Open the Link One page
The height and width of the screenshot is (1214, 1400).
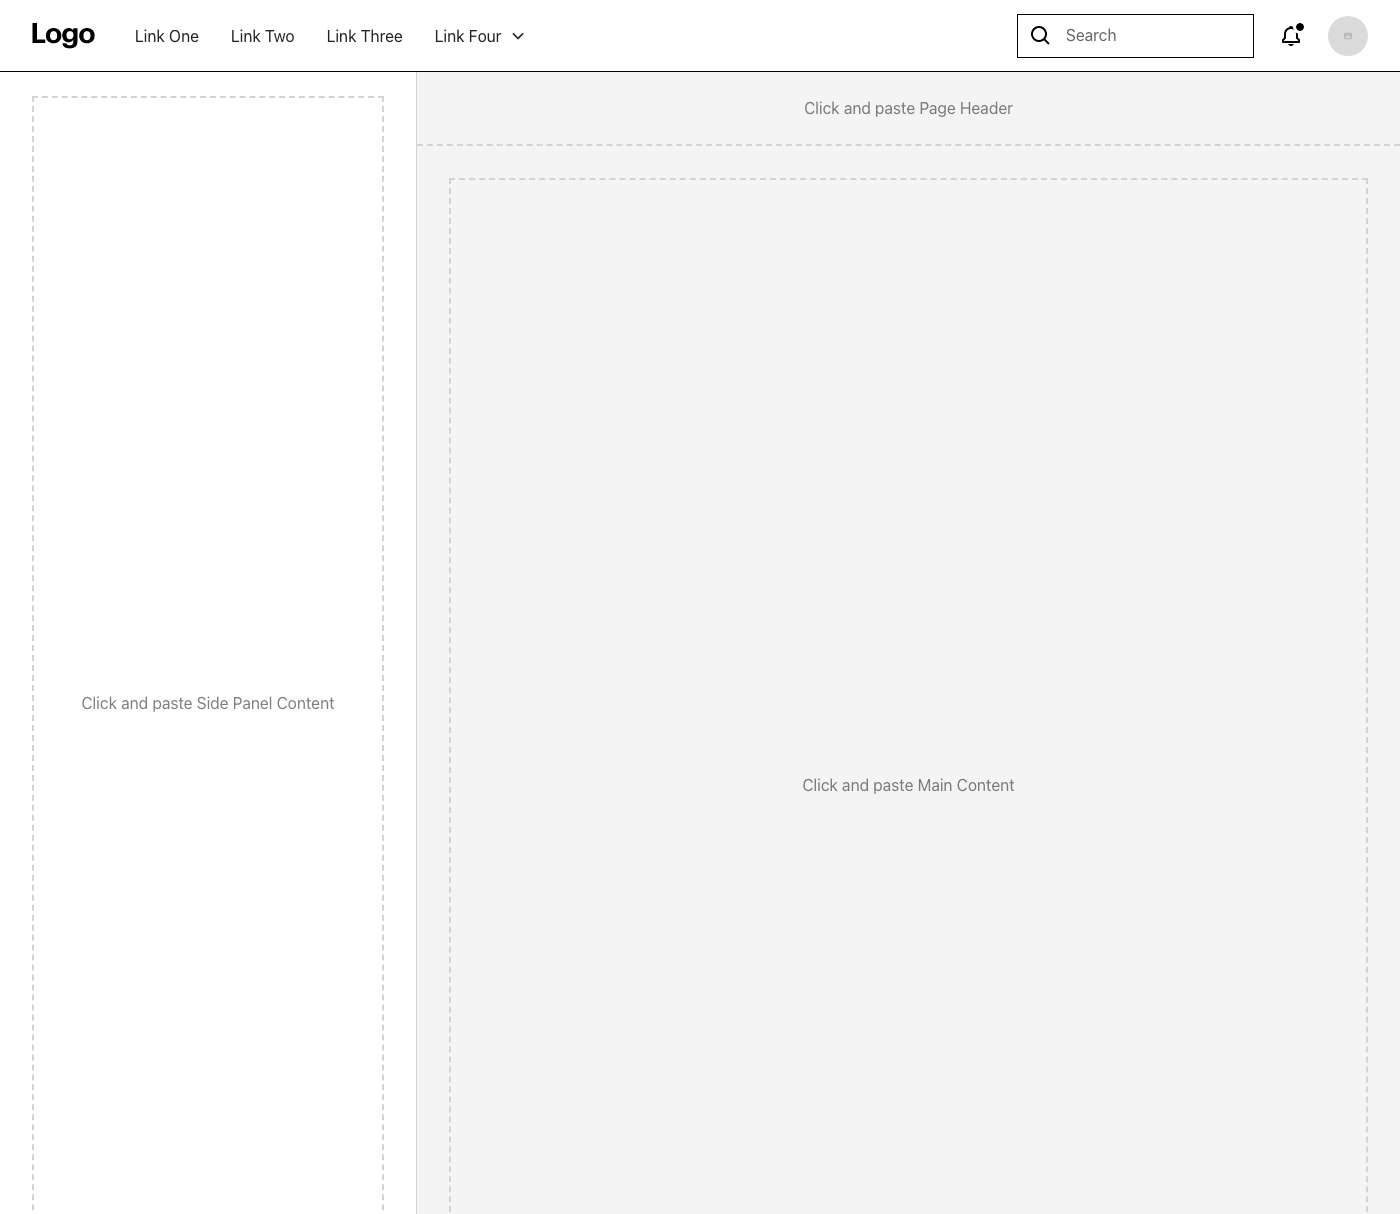point(167,36)
